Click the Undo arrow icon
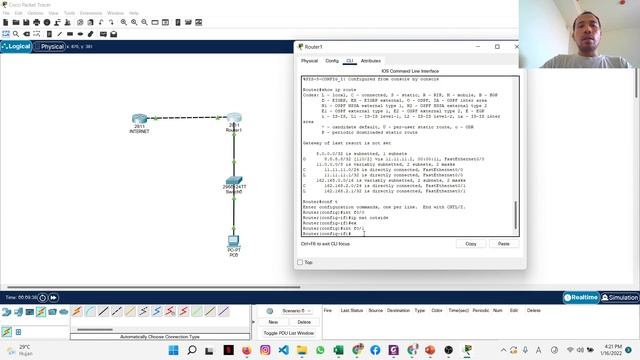 101,22
